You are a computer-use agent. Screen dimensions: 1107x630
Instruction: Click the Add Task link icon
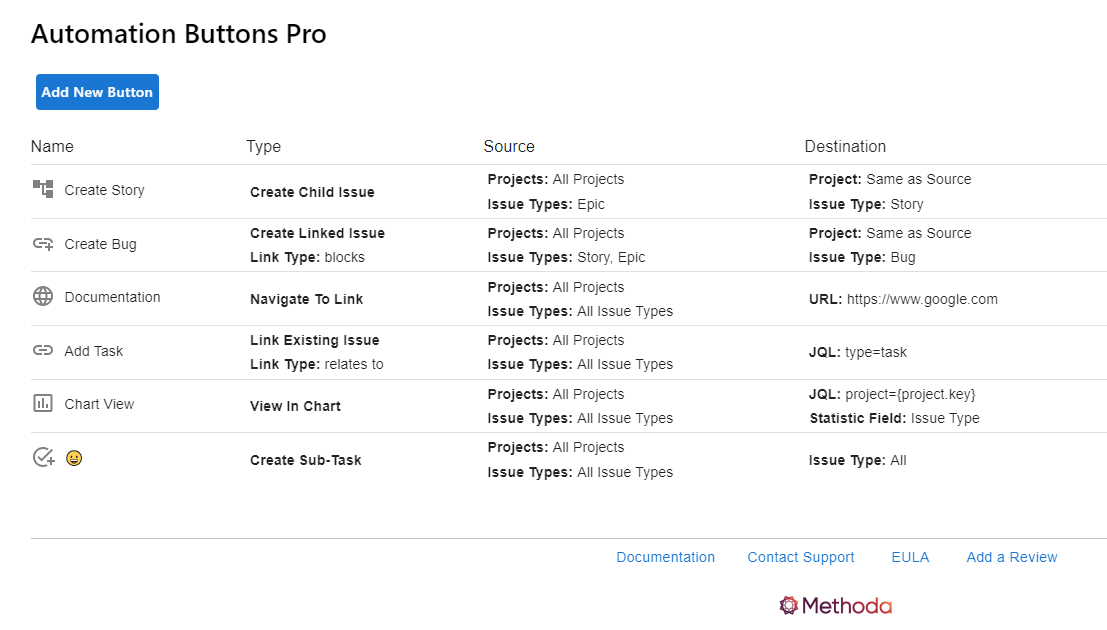pos(43,350)
